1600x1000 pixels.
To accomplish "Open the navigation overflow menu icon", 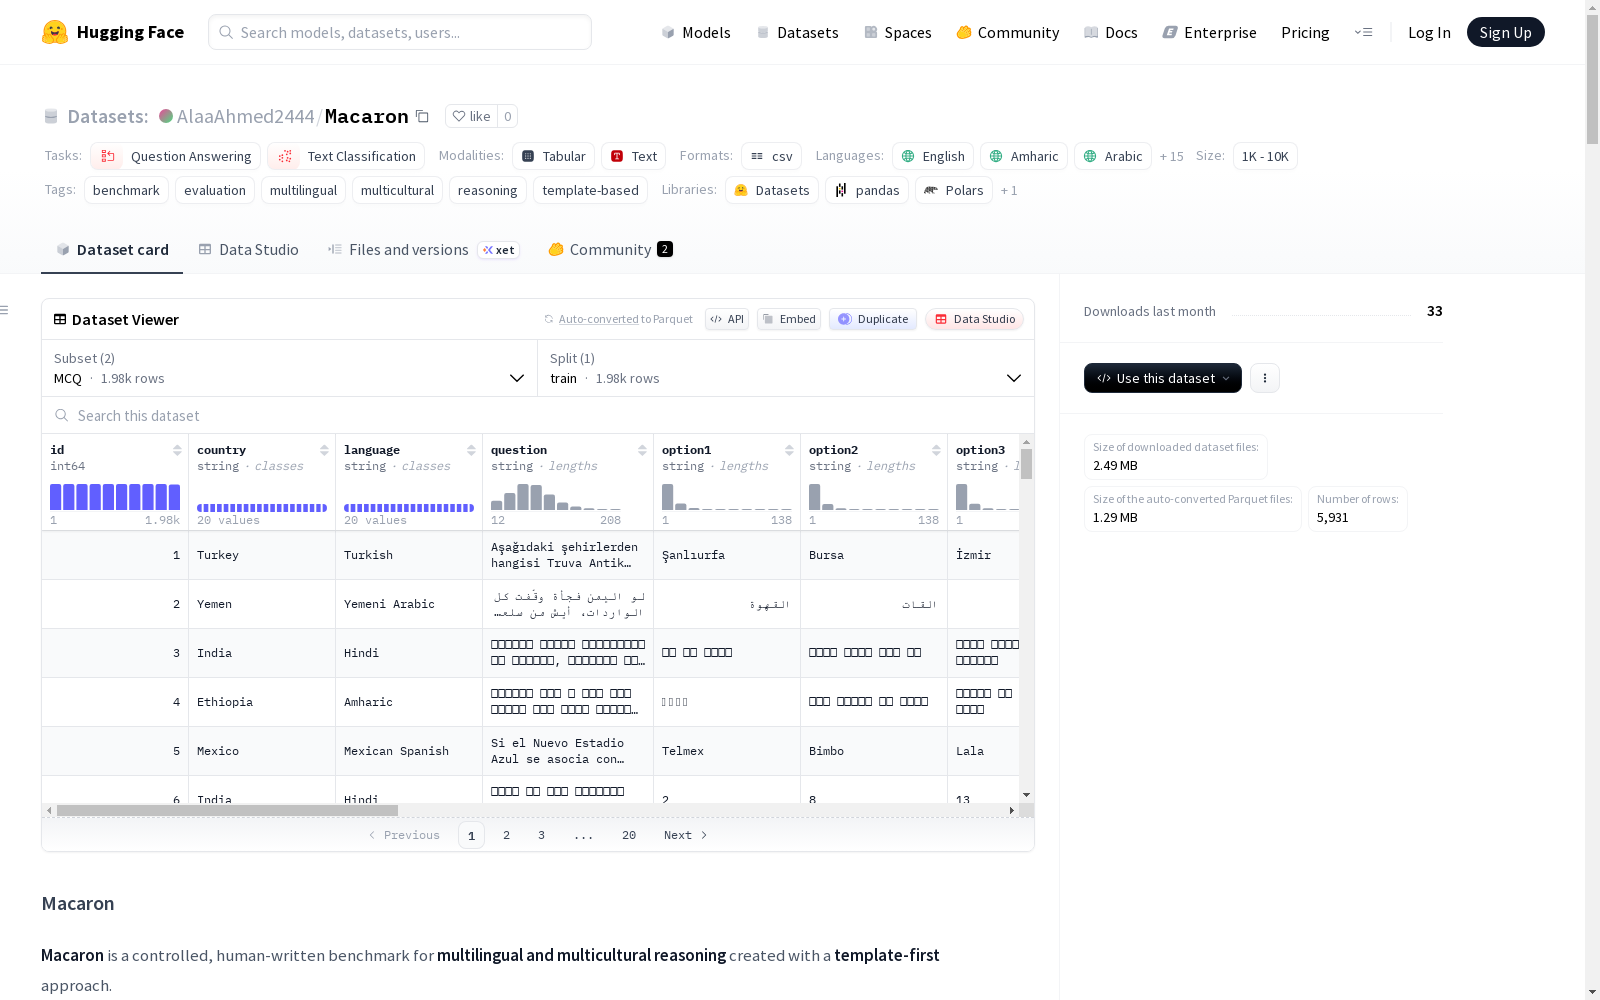I will pos(1363,32).
